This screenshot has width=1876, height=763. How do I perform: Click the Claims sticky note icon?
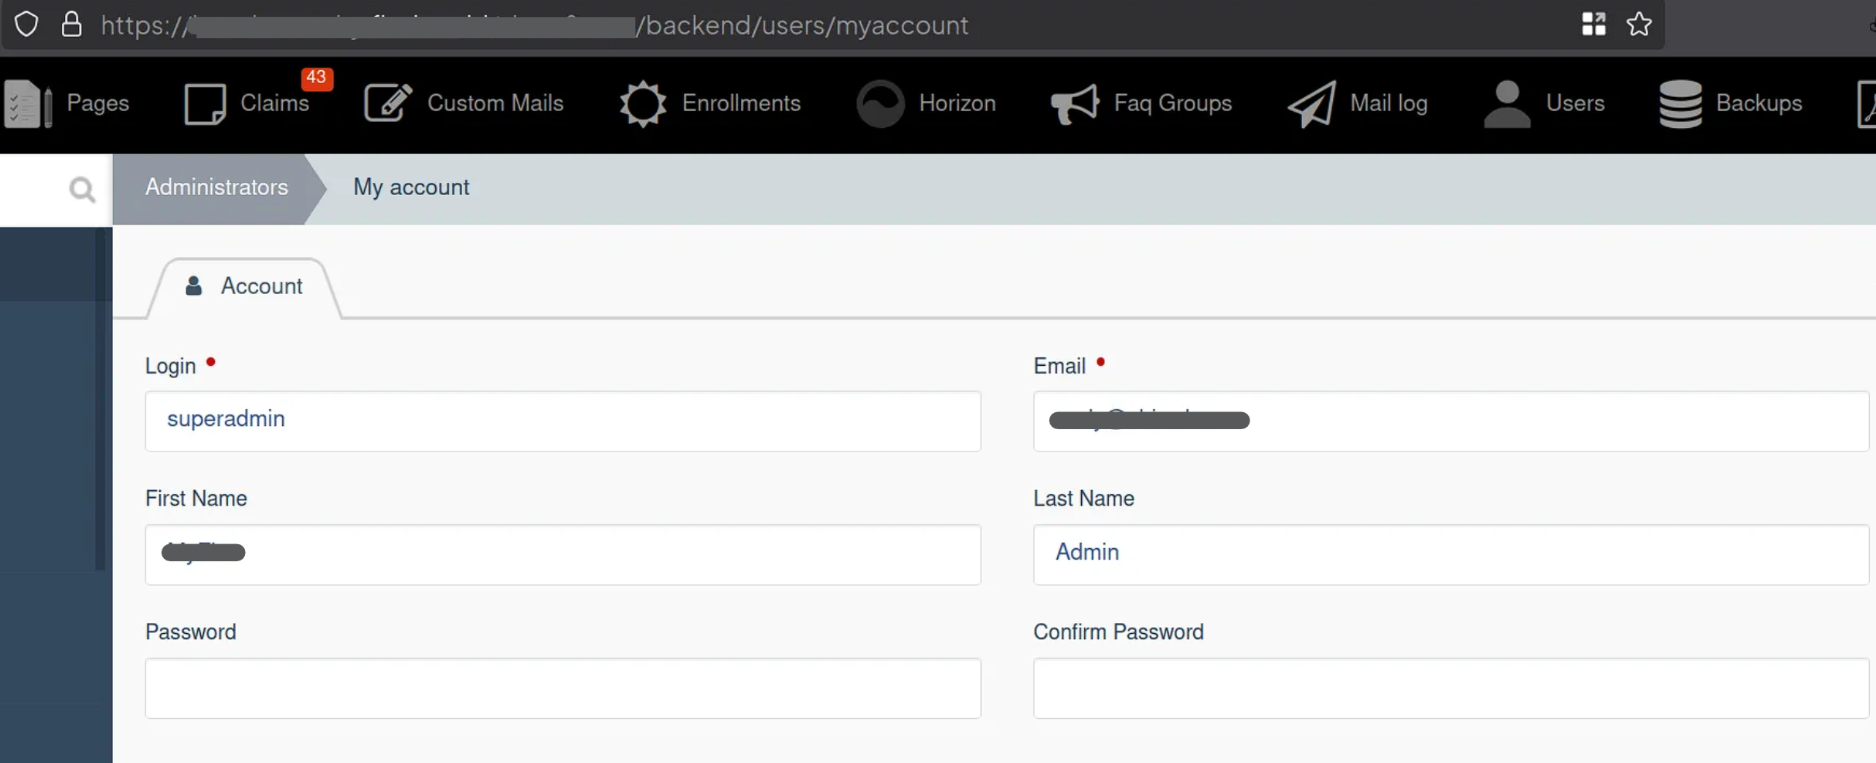[x=205, y=104]
